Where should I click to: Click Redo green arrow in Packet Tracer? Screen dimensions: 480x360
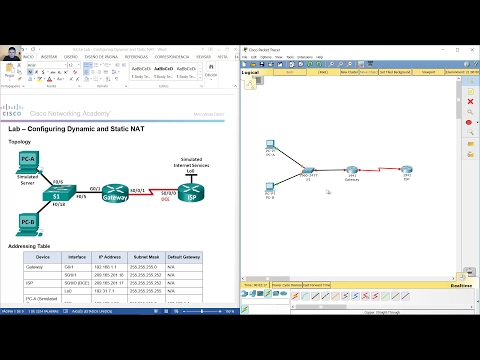319,64
